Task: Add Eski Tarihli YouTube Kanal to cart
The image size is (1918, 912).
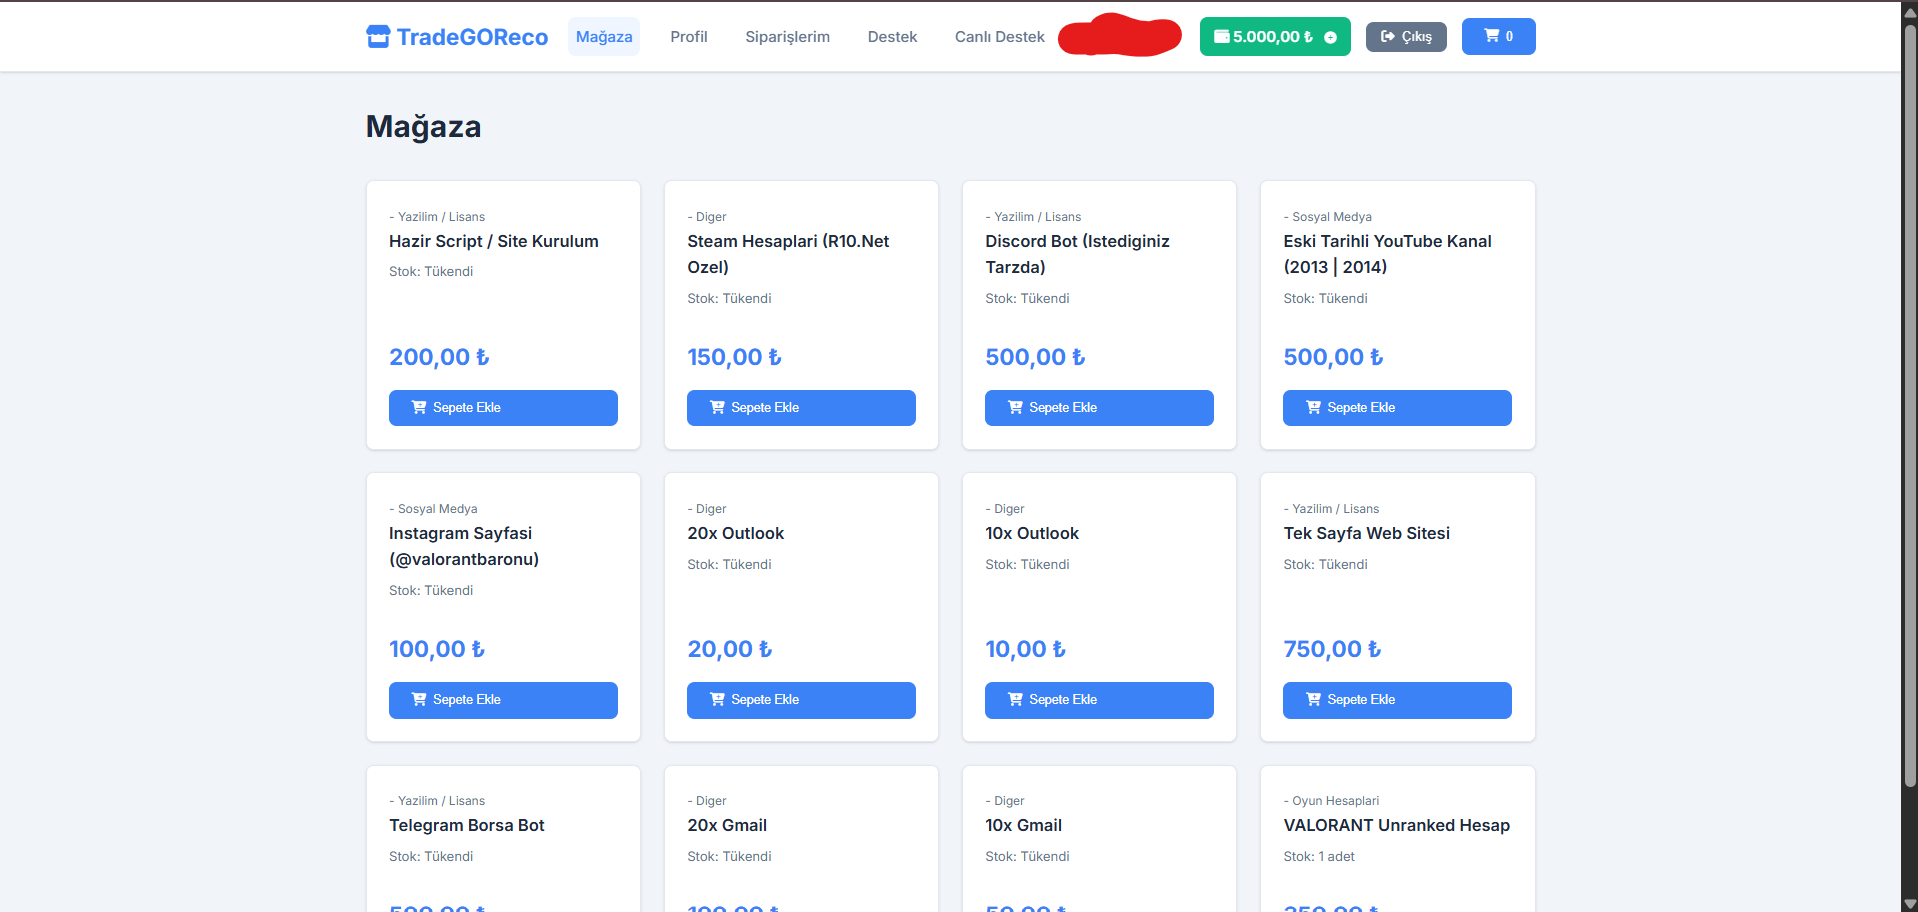Action: pyautogui.click(x=1397, y=408)
